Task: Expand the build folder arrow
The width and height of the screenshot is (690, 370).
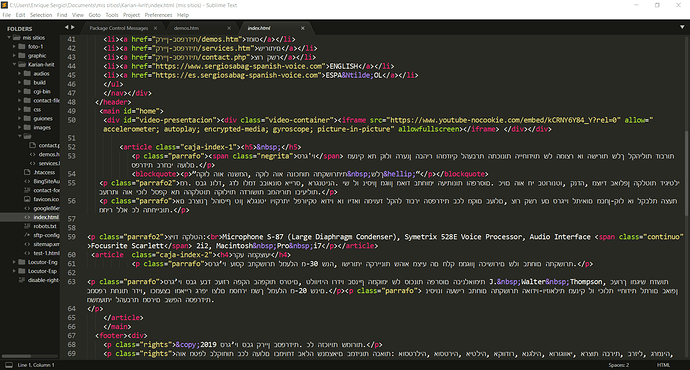Action: click(19, 82)
